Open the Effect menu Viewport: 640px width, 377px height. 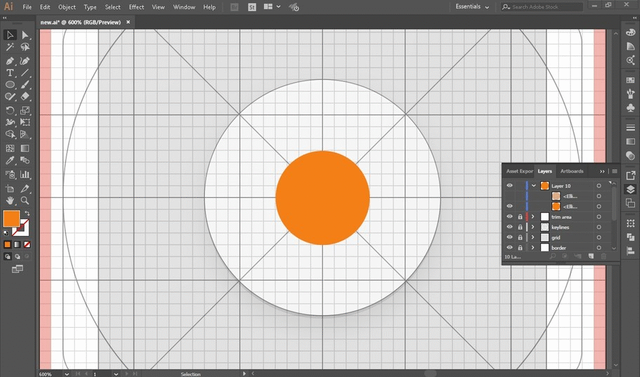point(136,7)
